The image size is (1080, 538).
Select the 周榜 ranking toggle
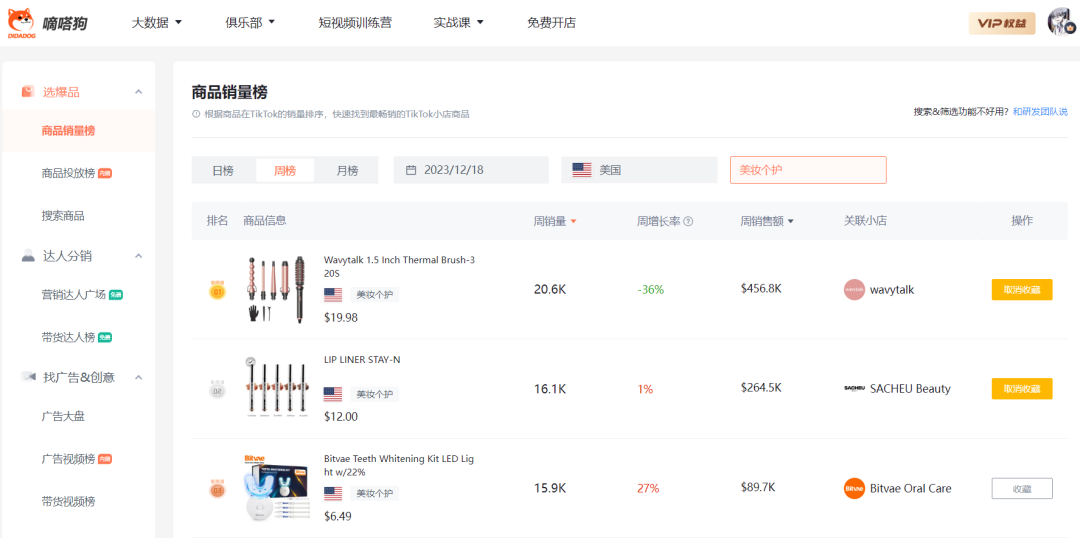click(x=285, y=170)
